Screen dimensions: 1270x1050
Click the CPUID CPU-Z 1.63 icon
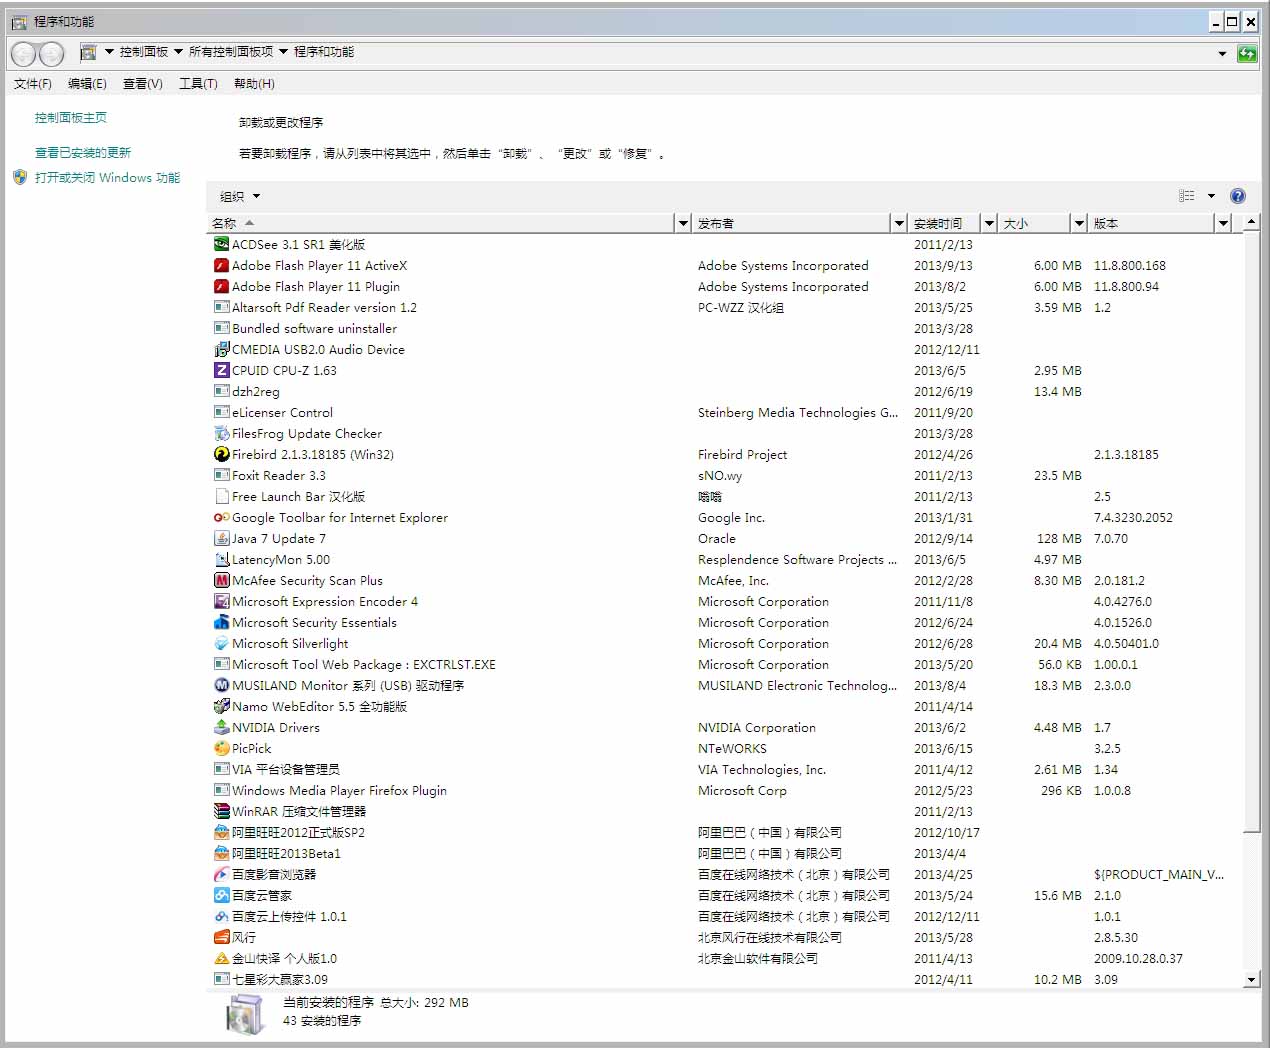point(222,370)
